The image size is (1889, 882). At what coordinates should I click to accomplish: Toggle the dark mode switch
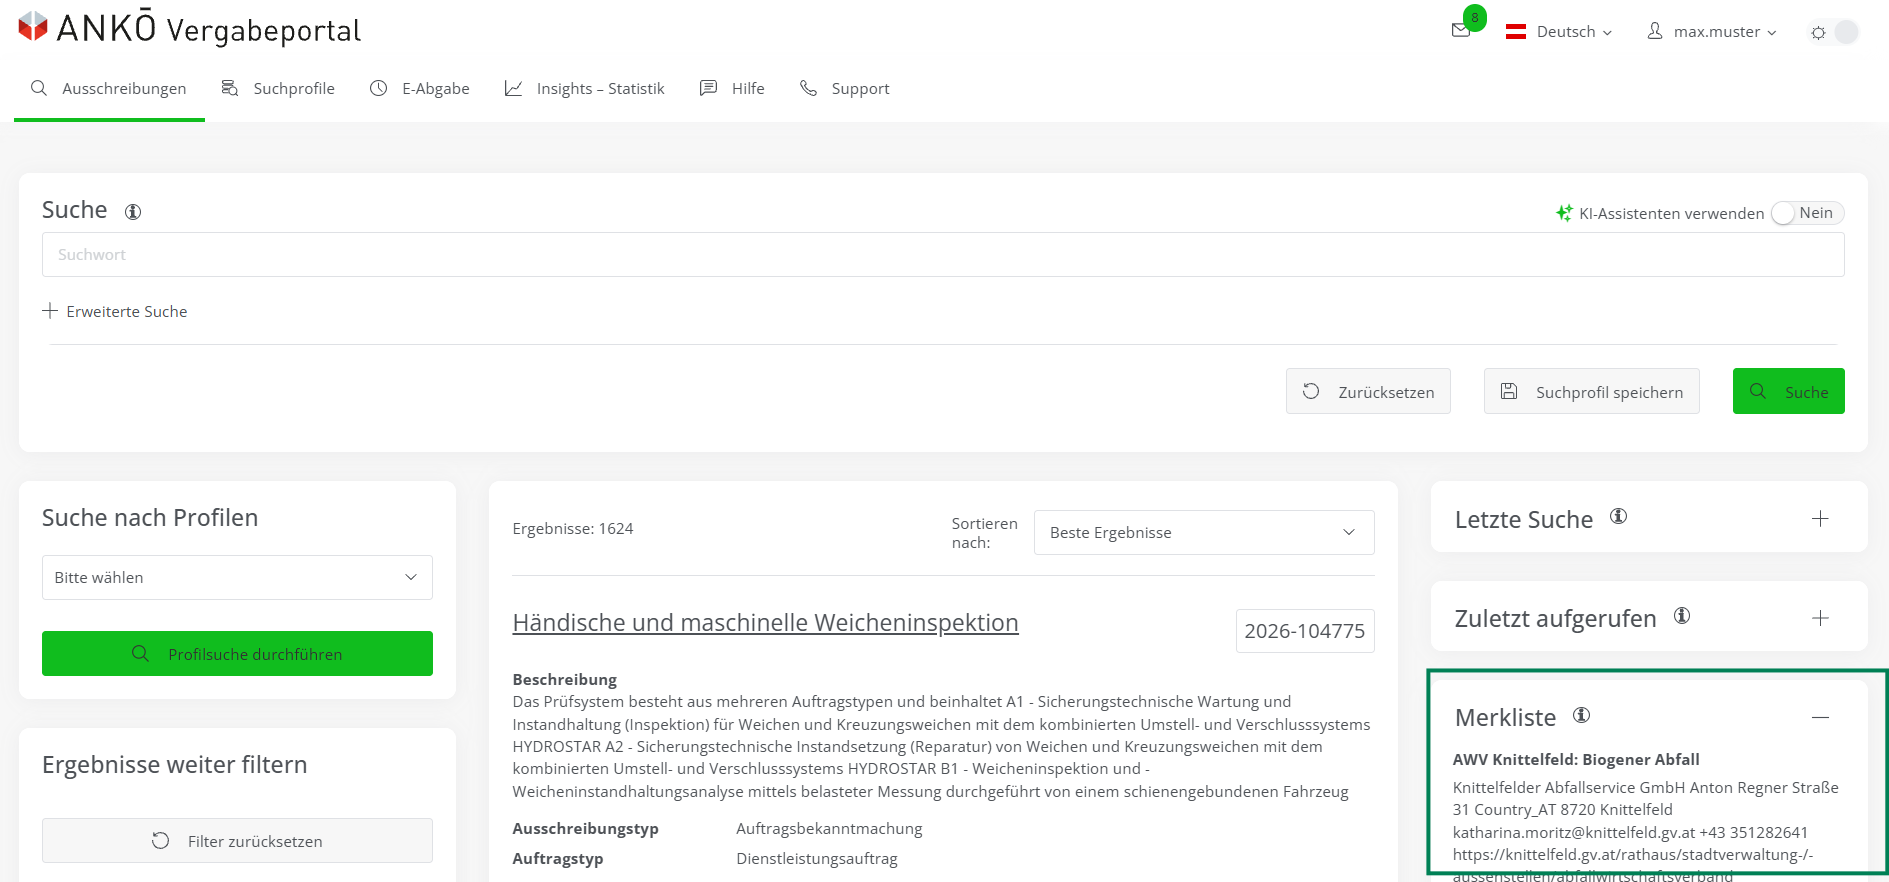tap(1835, 32)
